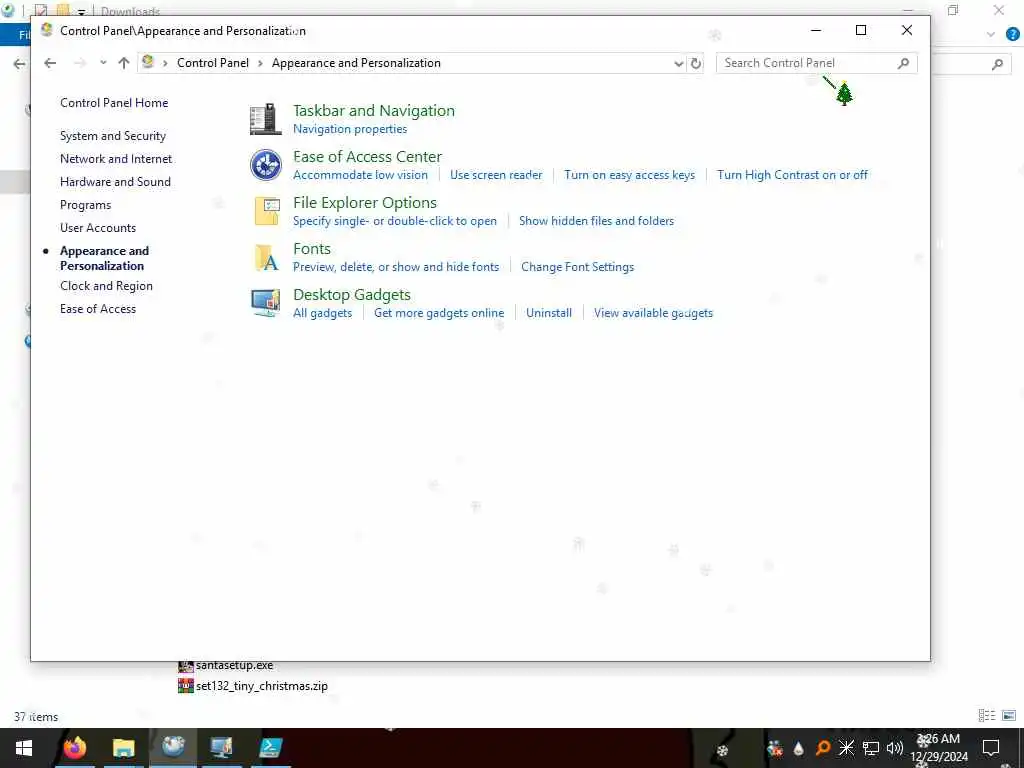Viewport: 1024px width, 768px height.
Task: Click View available gadgets link
Action: click(x=653, y=313)
